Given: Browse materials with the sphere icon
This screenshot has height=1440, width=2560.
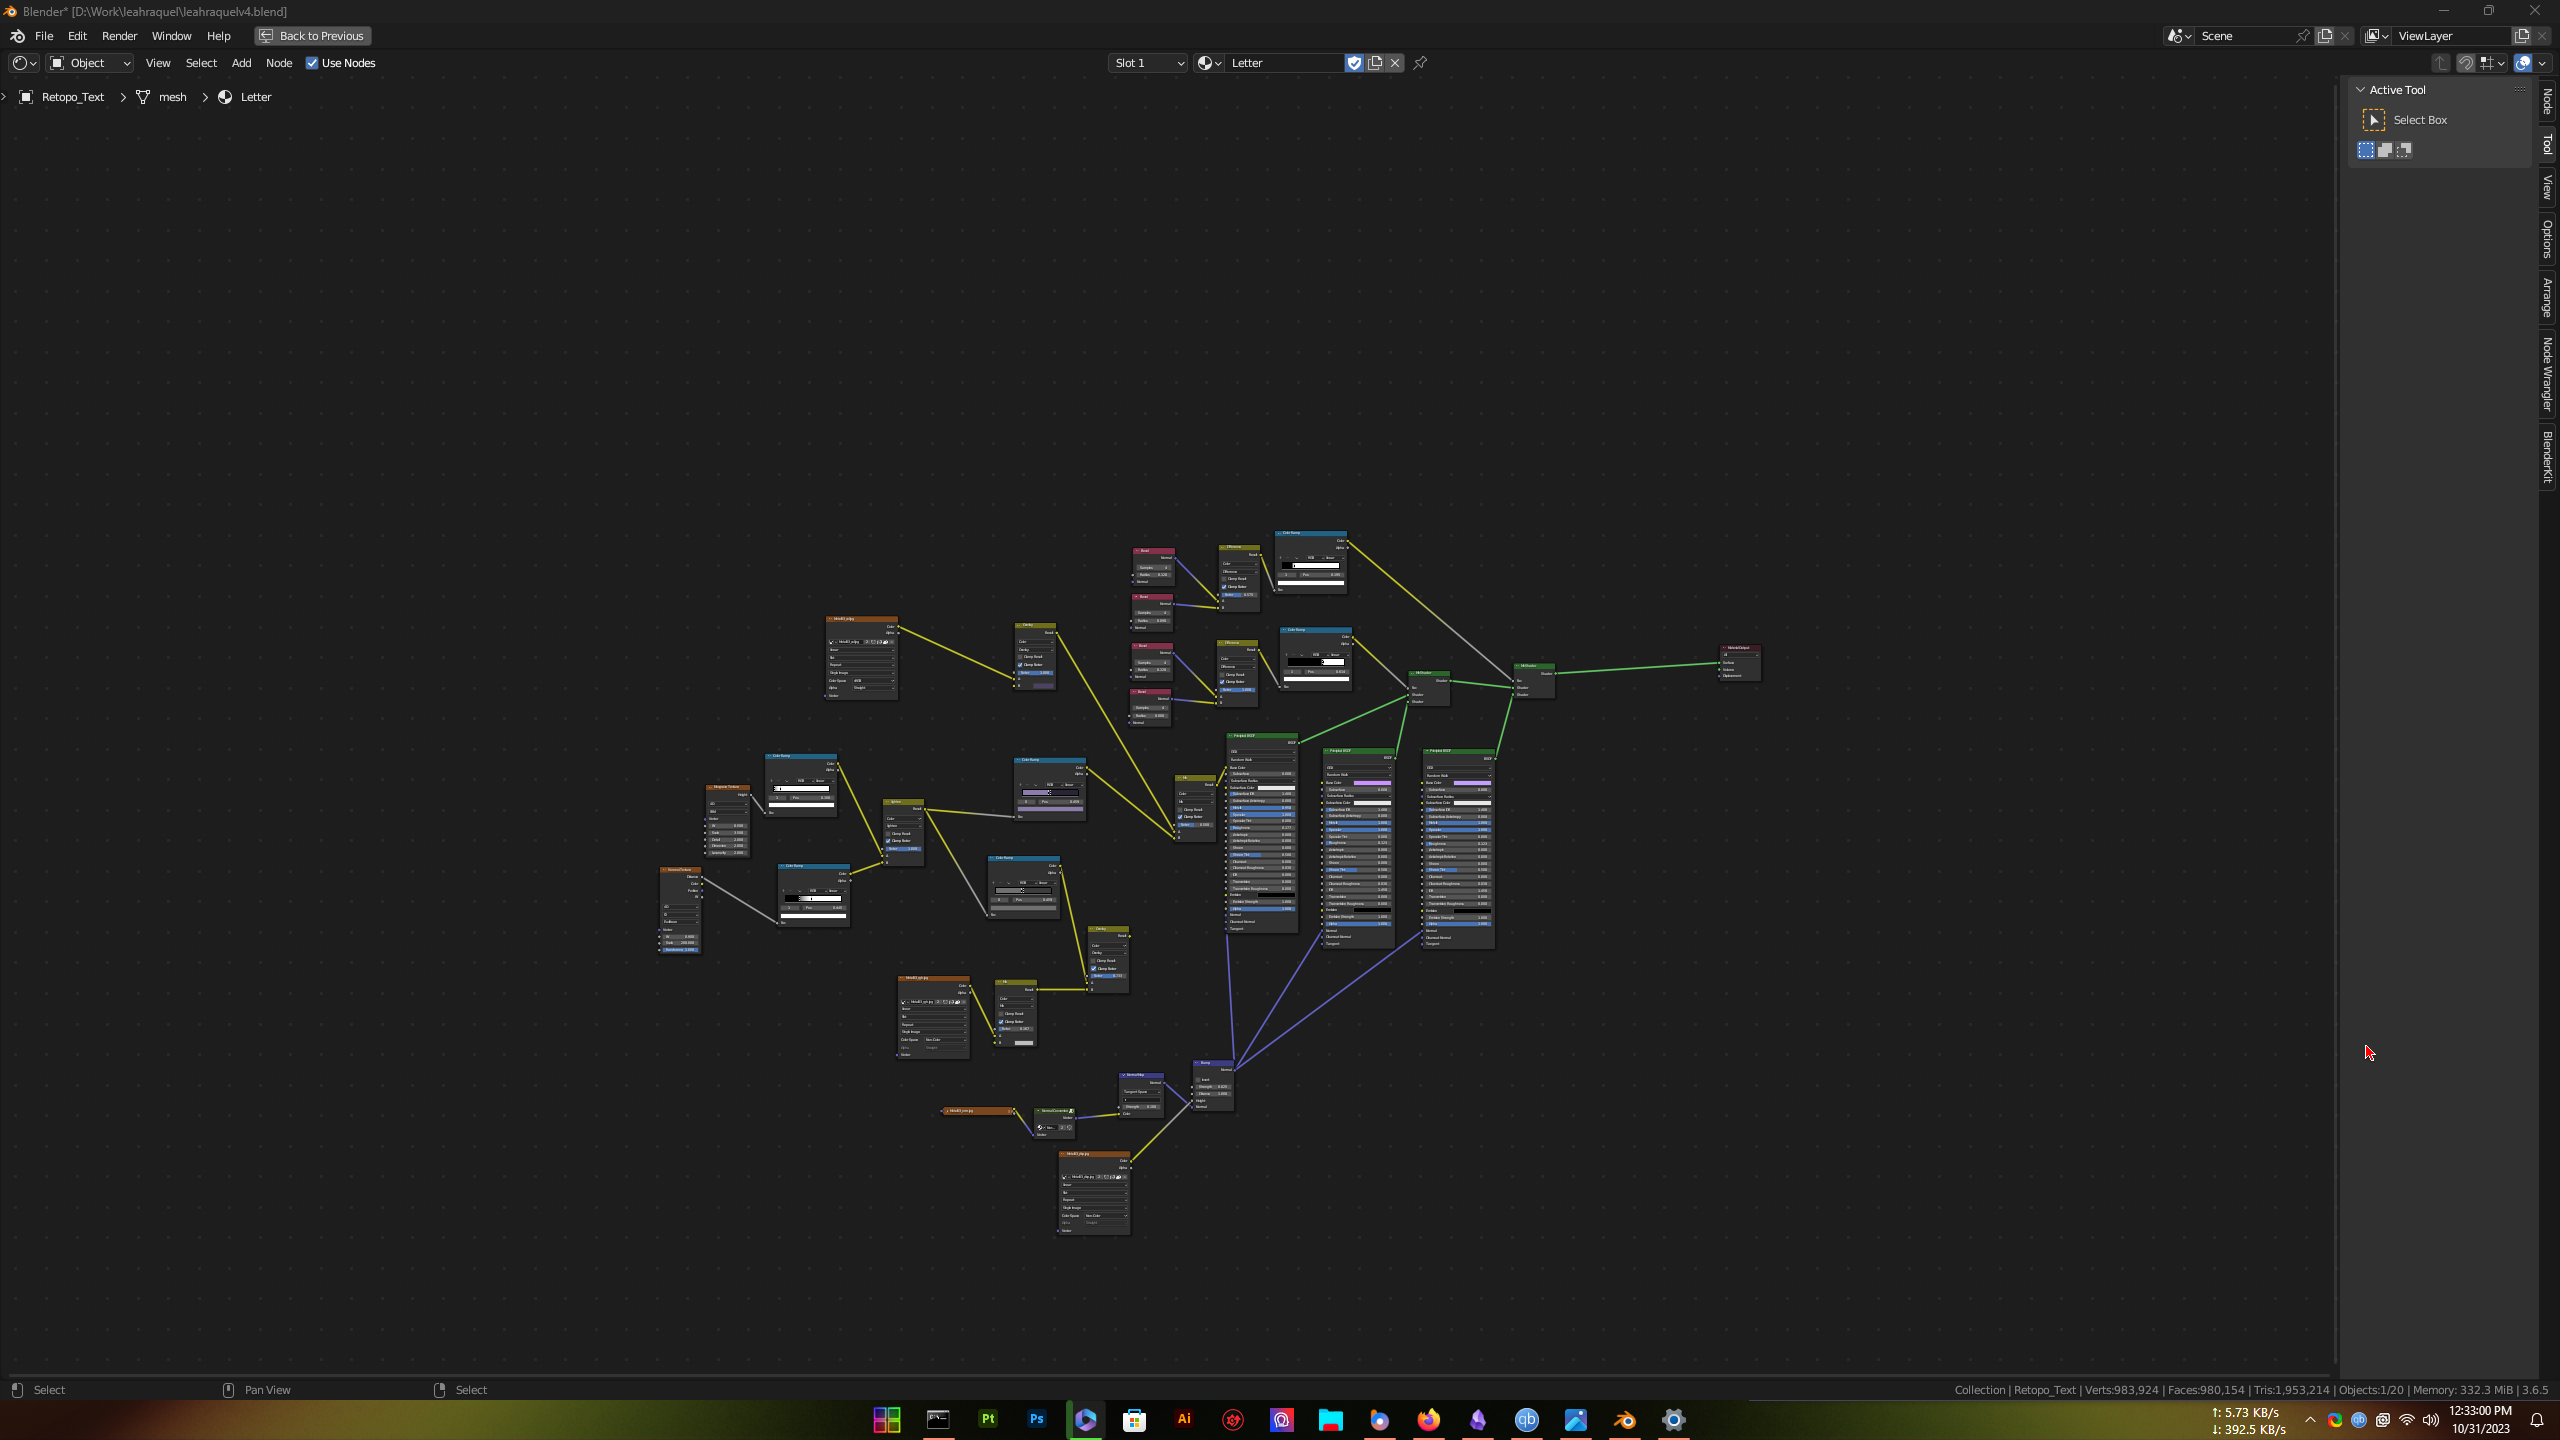Looking at the screenshot, I should point(1209,63).
